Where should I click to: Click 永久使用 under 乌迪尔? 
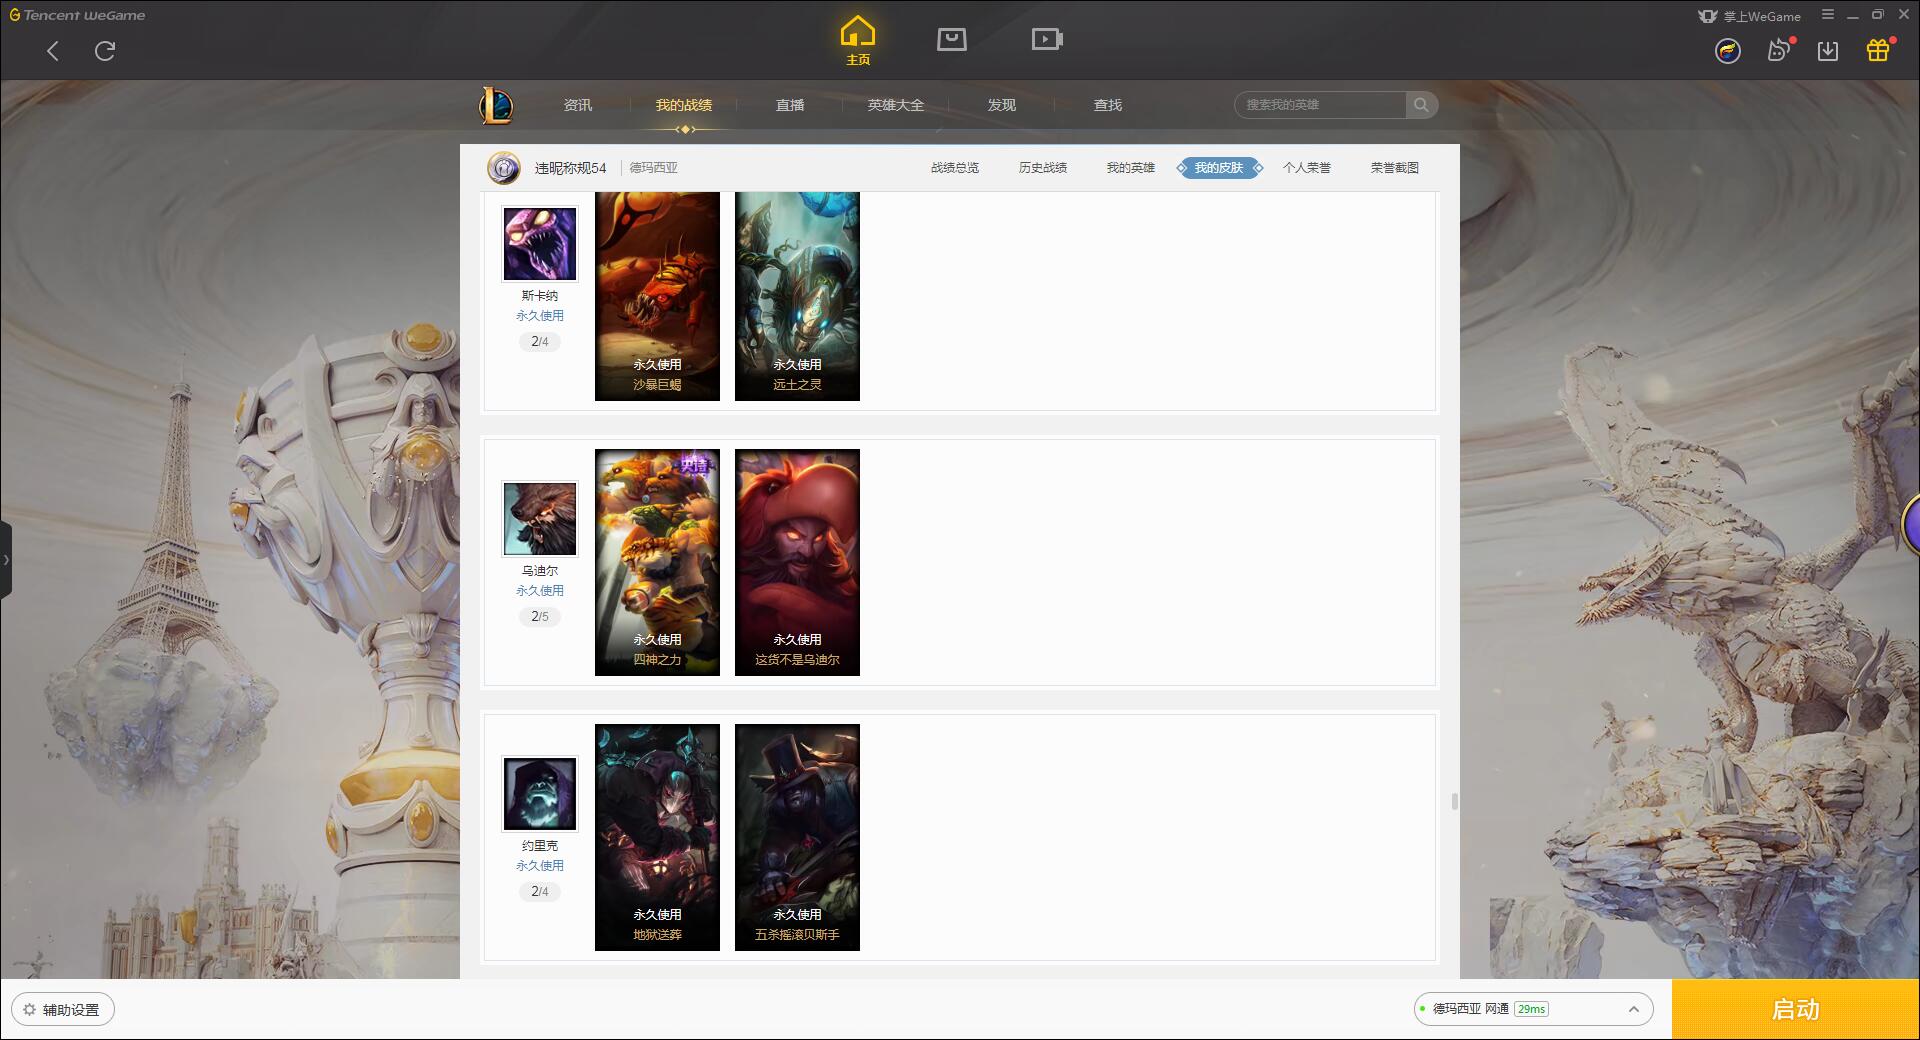(x=540, y=591)
